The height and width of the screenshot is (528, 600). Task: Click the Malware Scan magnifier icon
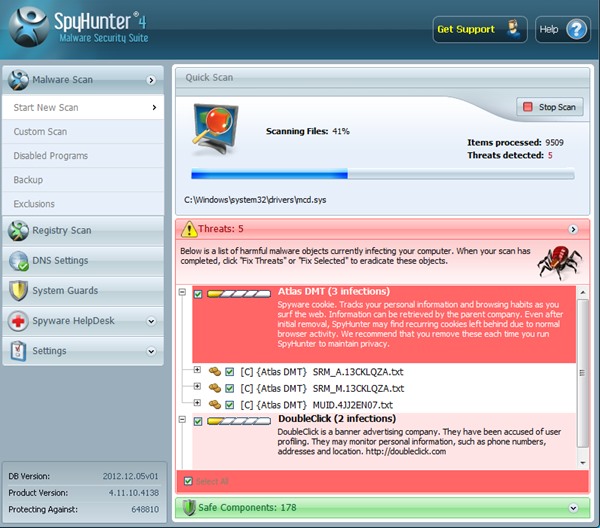(18, 79)
